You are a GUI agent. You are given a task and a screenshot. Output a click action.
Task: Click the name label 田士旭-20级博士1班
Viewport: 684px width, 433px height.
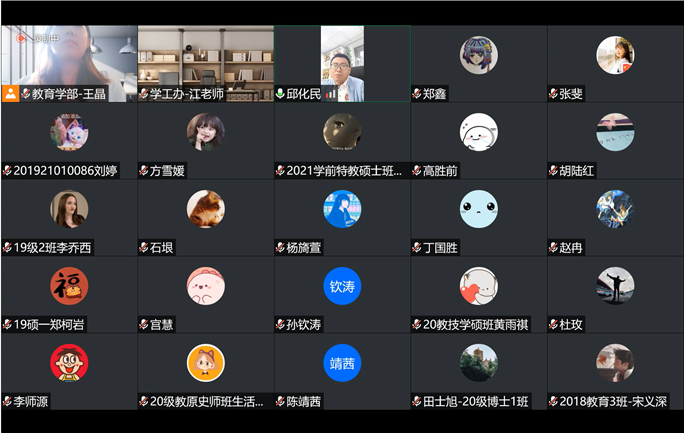coord(476,401)
